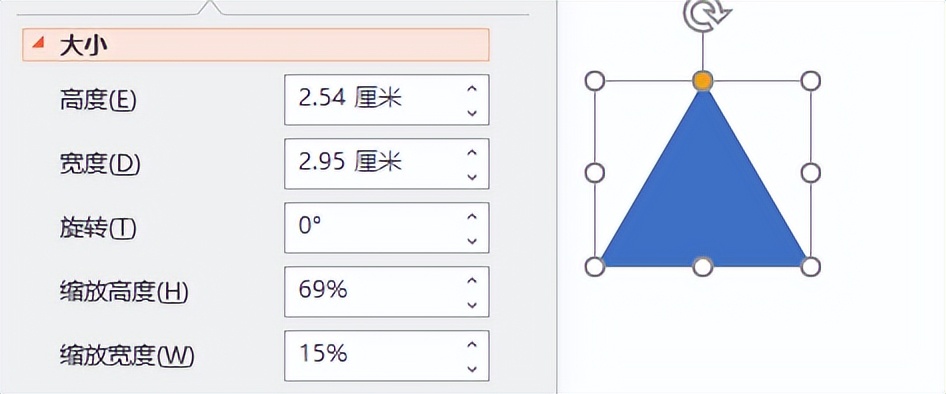
Task: Increase 高度 value with up arrow
Action: (x=472, y=89)
